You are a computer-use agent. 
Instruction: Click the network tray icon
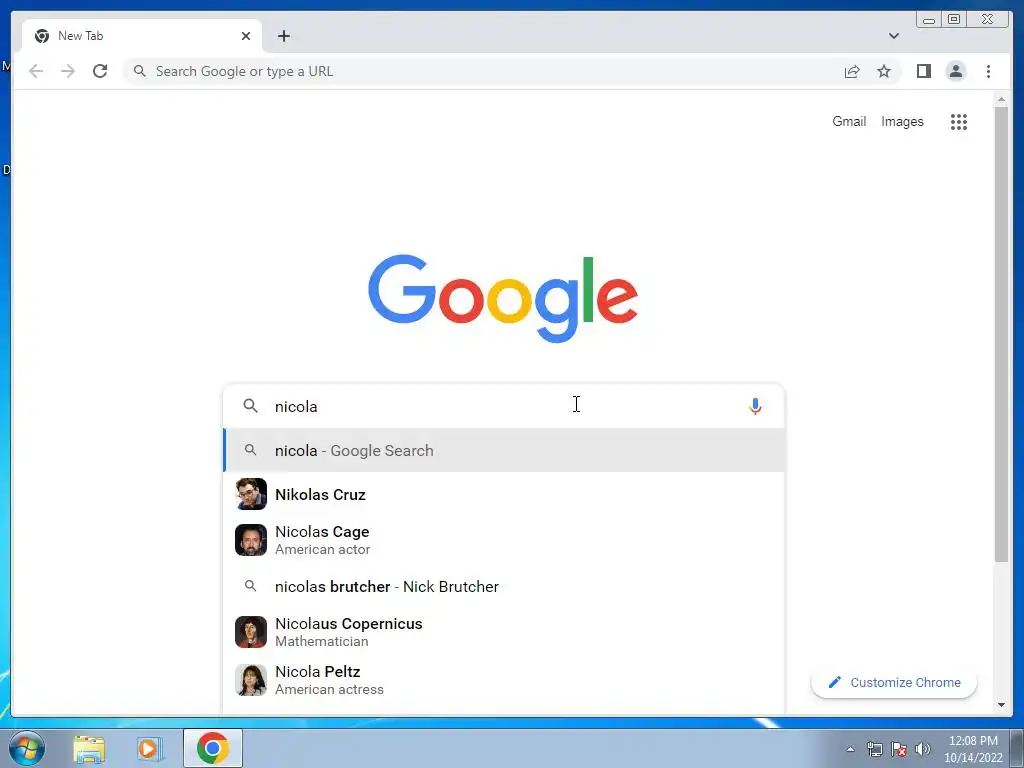click(x=874, y=749)
